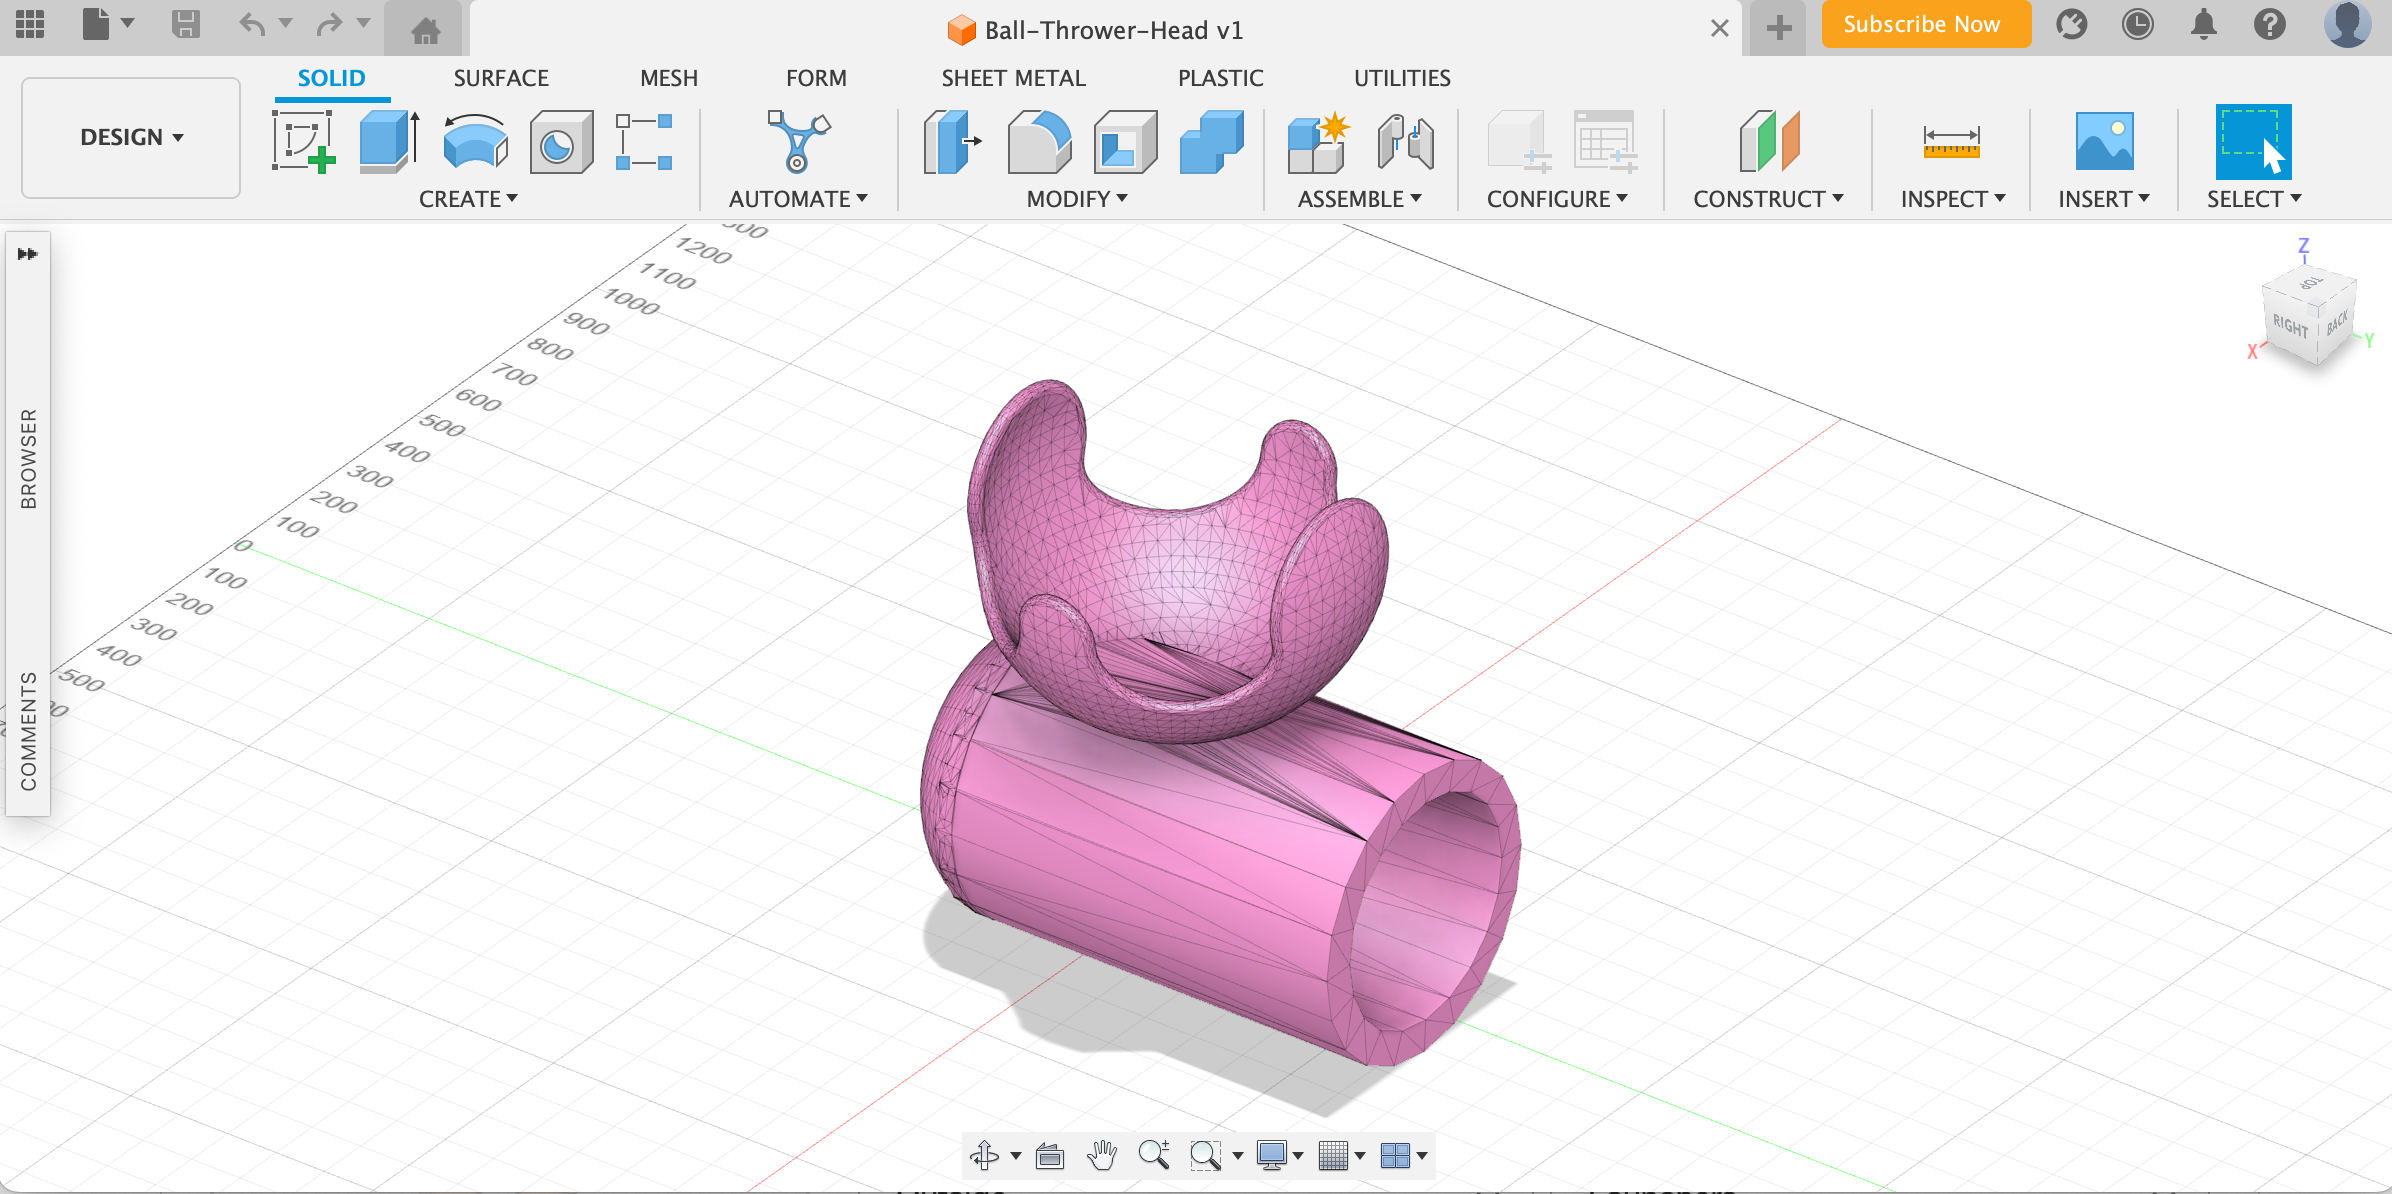This screenshot has height=1194, width=2392.
Task: Click the Subscribe Now button
Action: (x=1925, y=24)
